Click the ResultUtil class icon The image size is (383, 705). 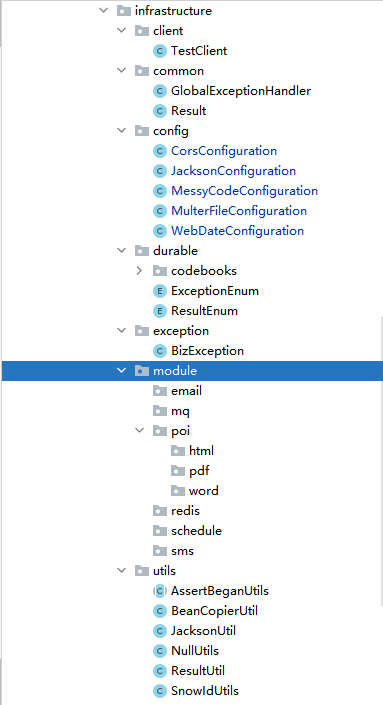click(160, 671)
